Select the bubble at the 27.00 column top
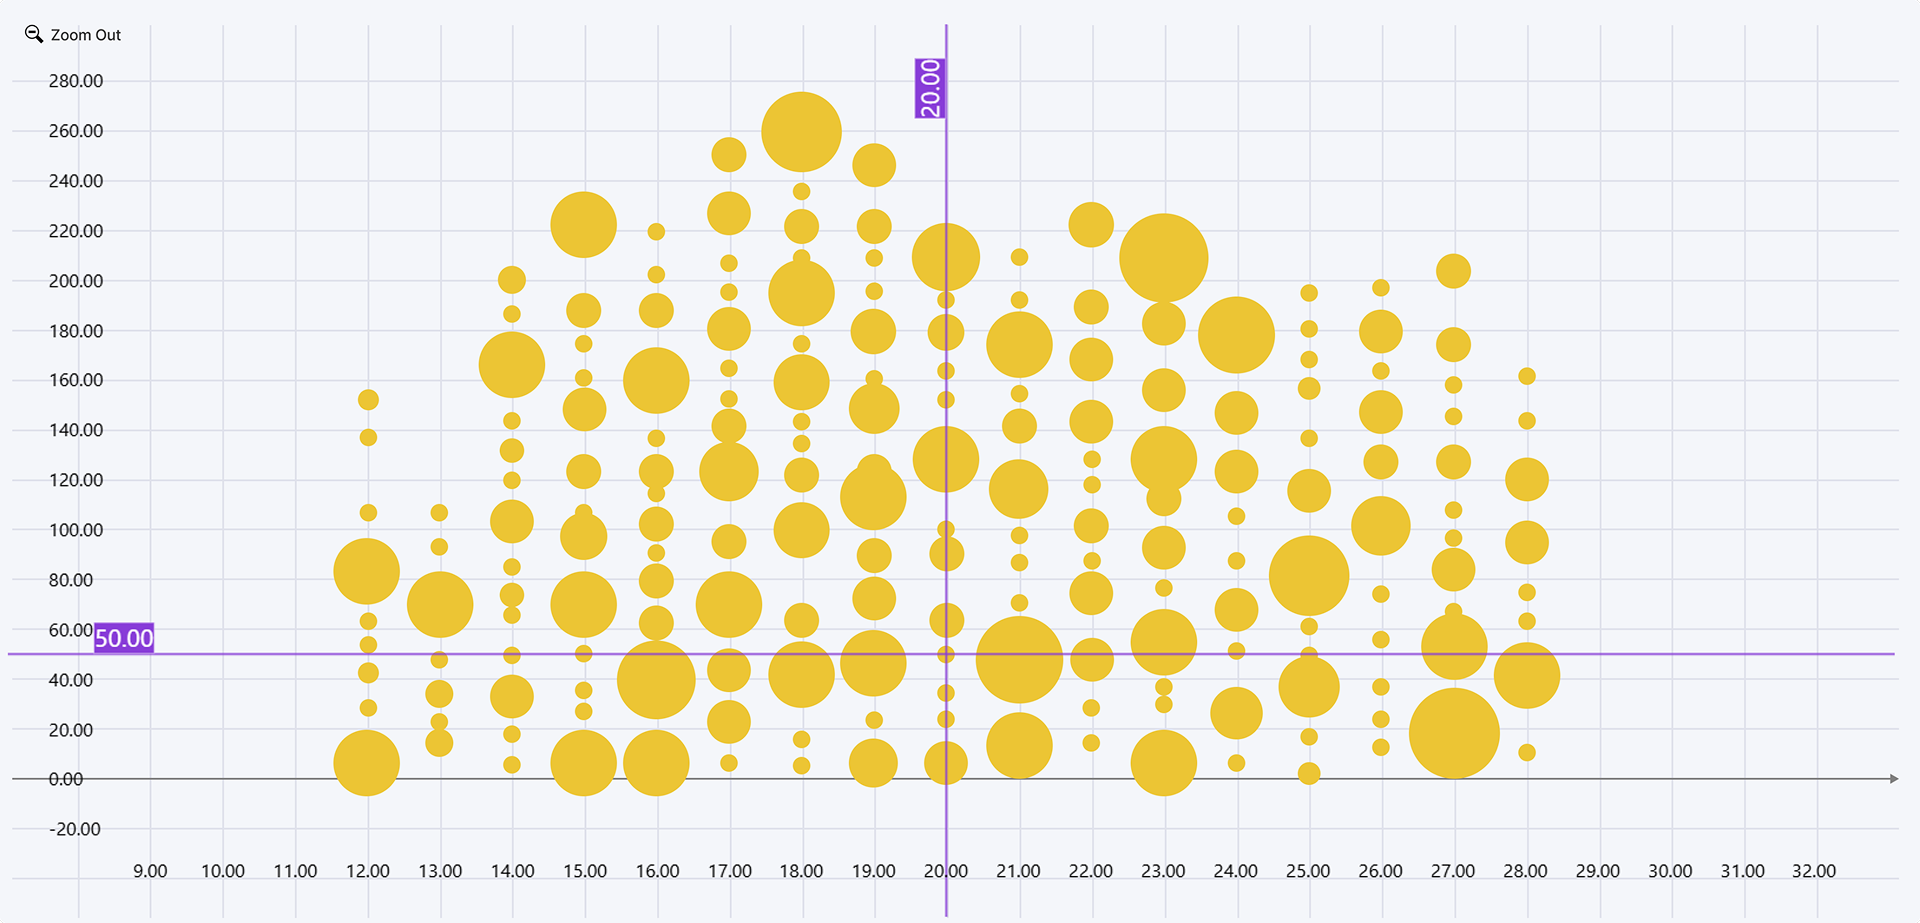This screenshot has height=923, width=1920. point(1453,270)
